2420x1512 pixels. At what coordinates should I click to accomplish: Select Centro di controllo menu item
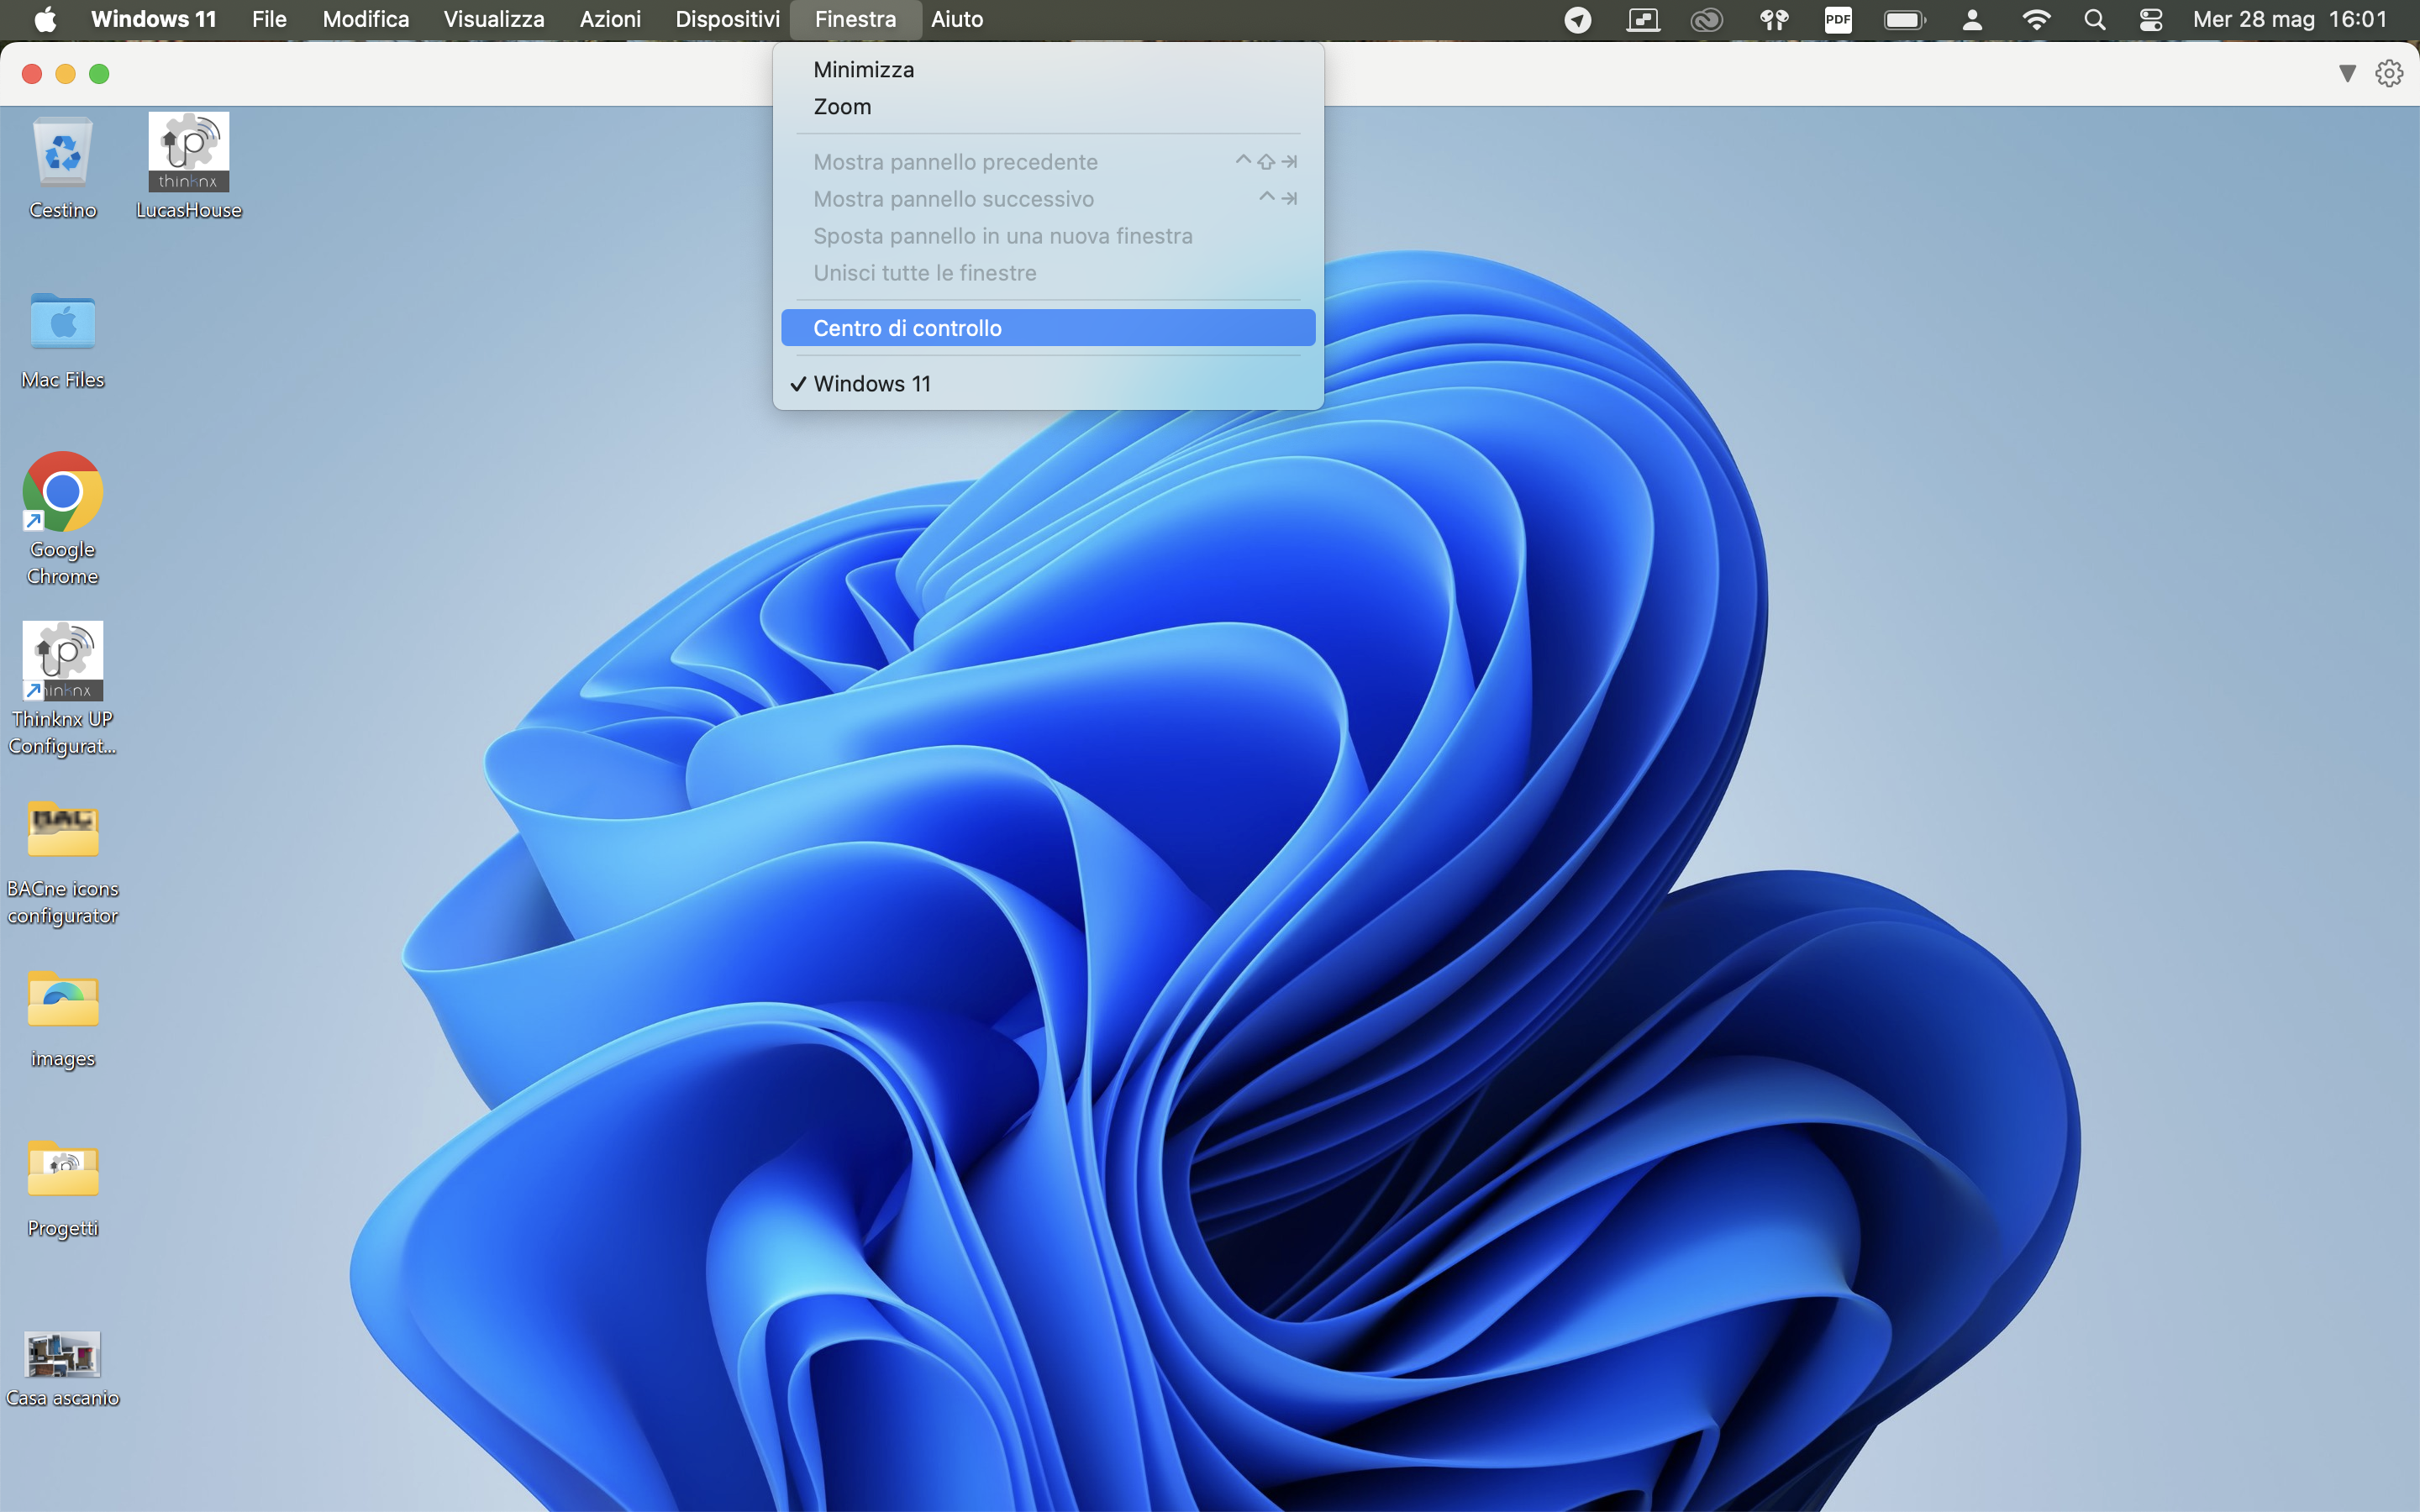coord(1048,328)
